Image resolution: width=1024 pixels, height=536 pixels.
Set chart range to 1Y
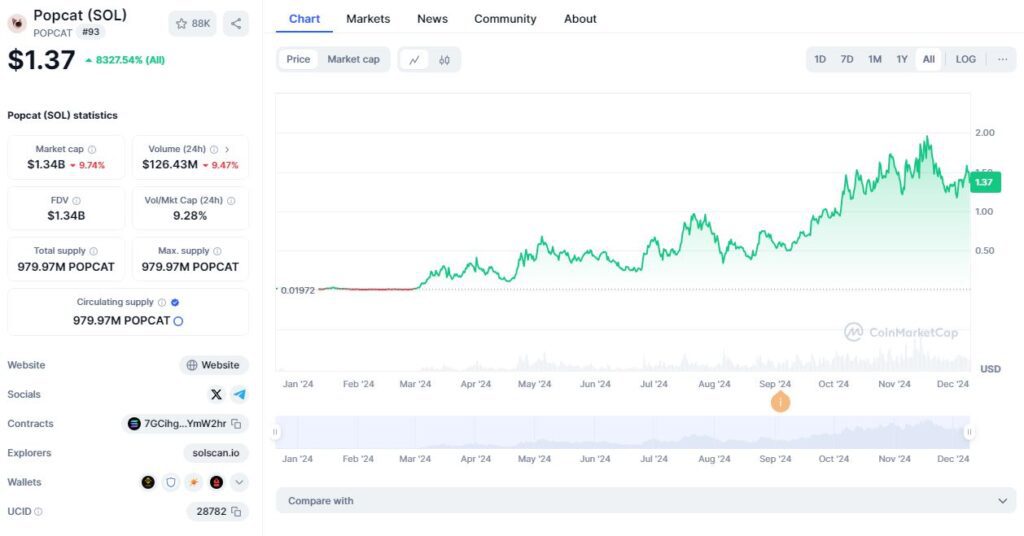point(902,59)
